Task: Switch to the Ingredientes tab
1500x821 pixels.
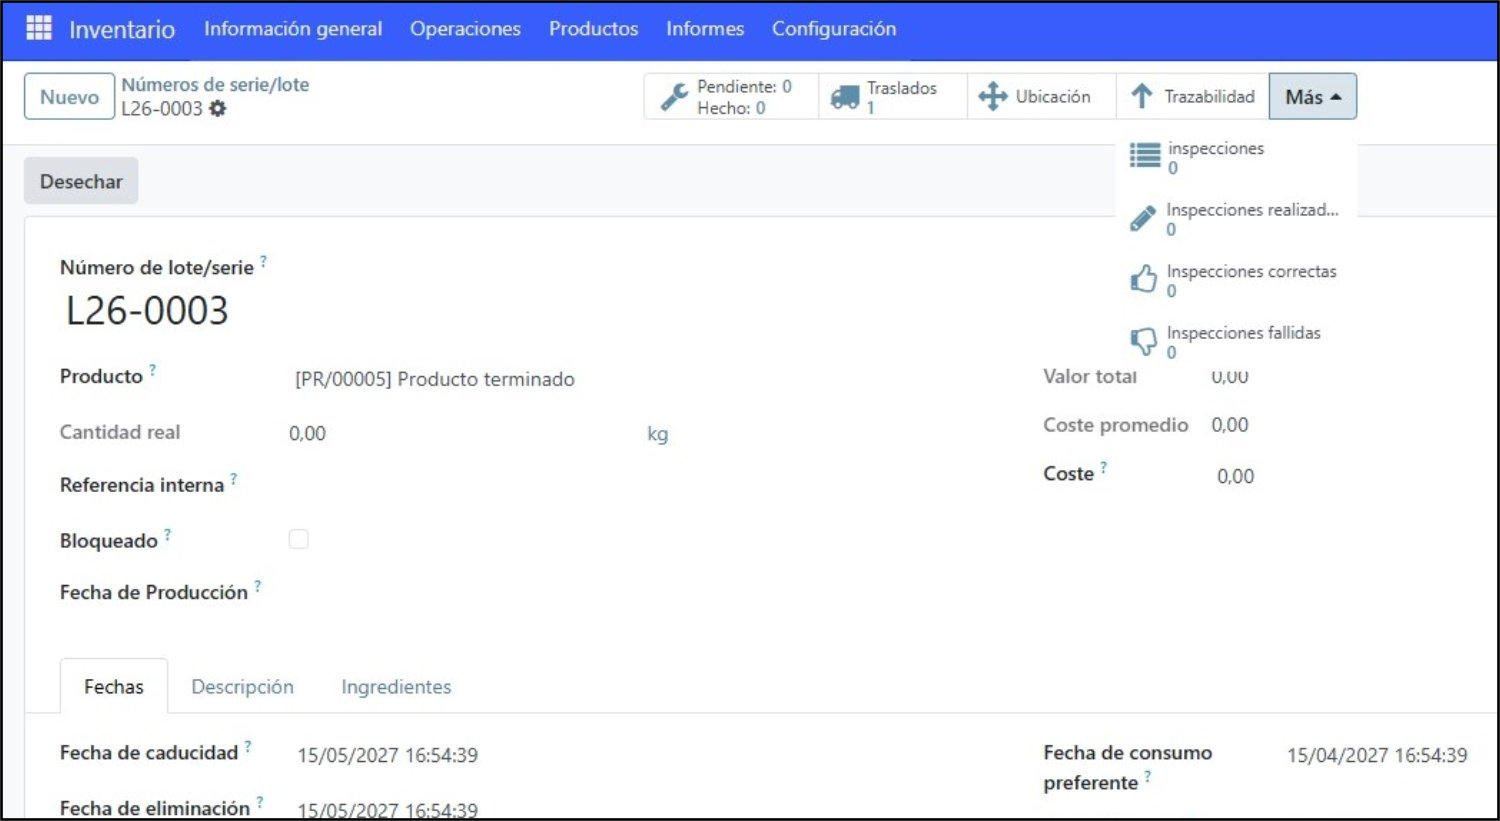Action: coord(396,686)
